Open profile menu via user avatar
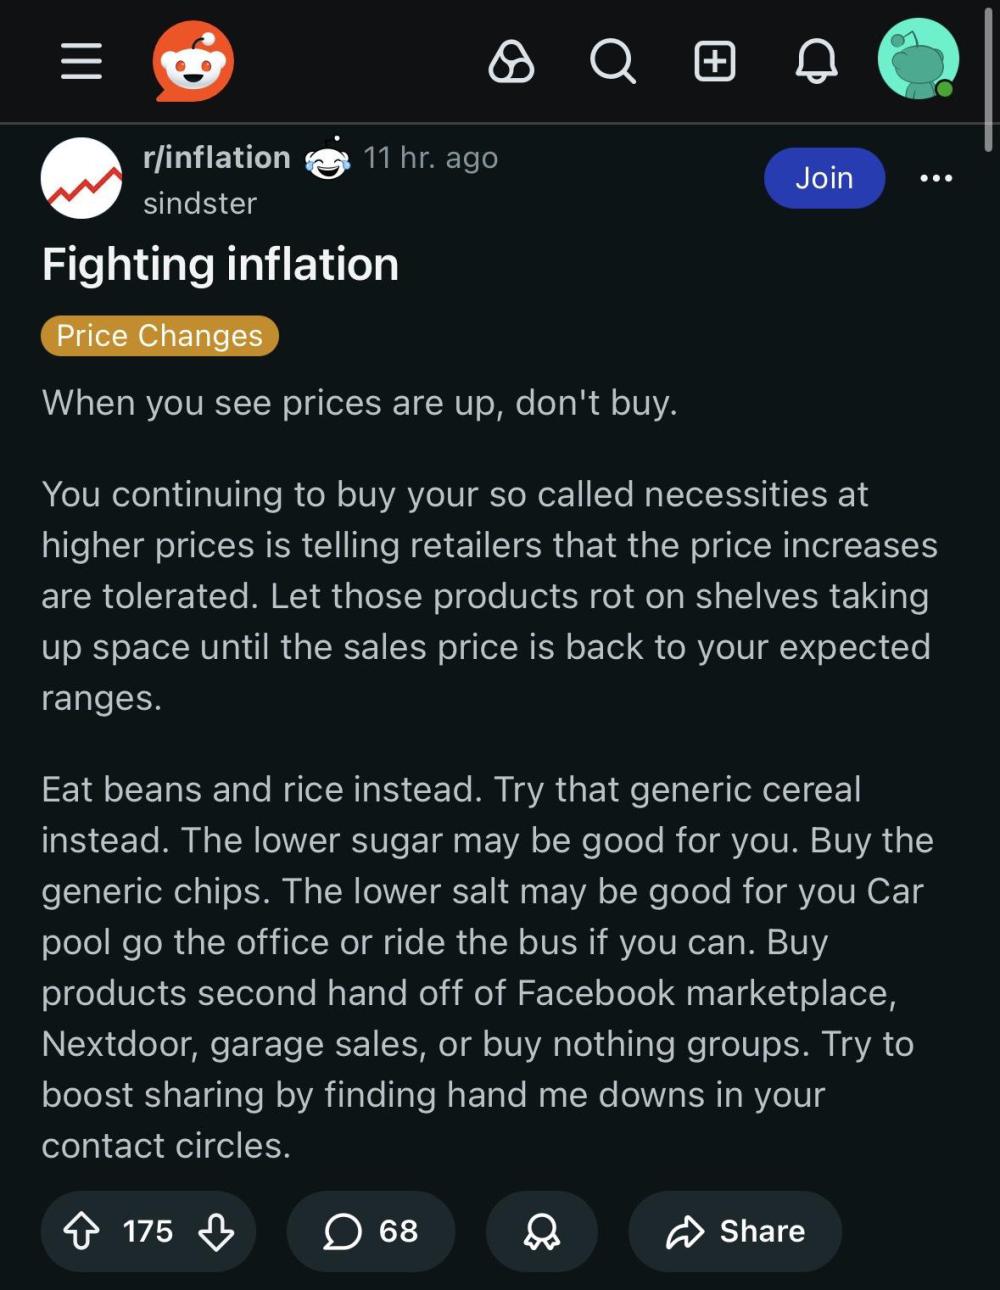This screenshot has width=1000, height=1290. click(x=917, y=60)
